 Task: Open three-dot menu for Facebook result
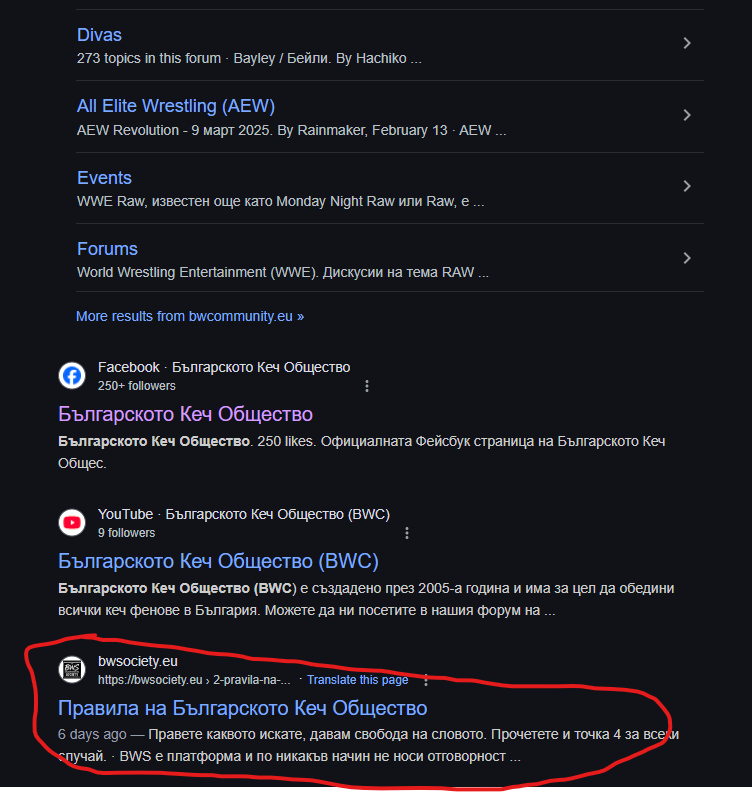pyautogui.click(x=367, y=386)
